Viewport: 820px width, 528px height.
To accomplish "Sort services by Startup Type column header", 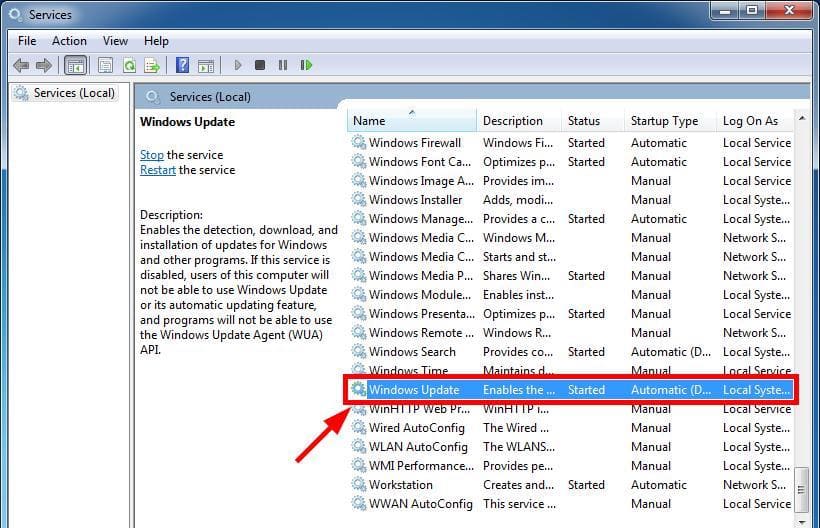I will pos(664,121).
